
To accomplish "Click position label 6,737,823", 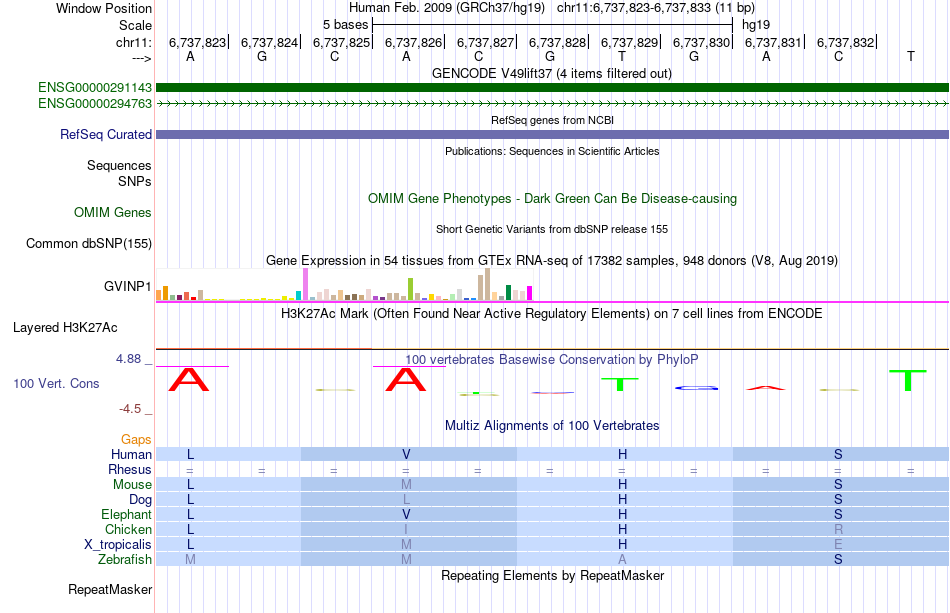I will [x=197, y=42].
